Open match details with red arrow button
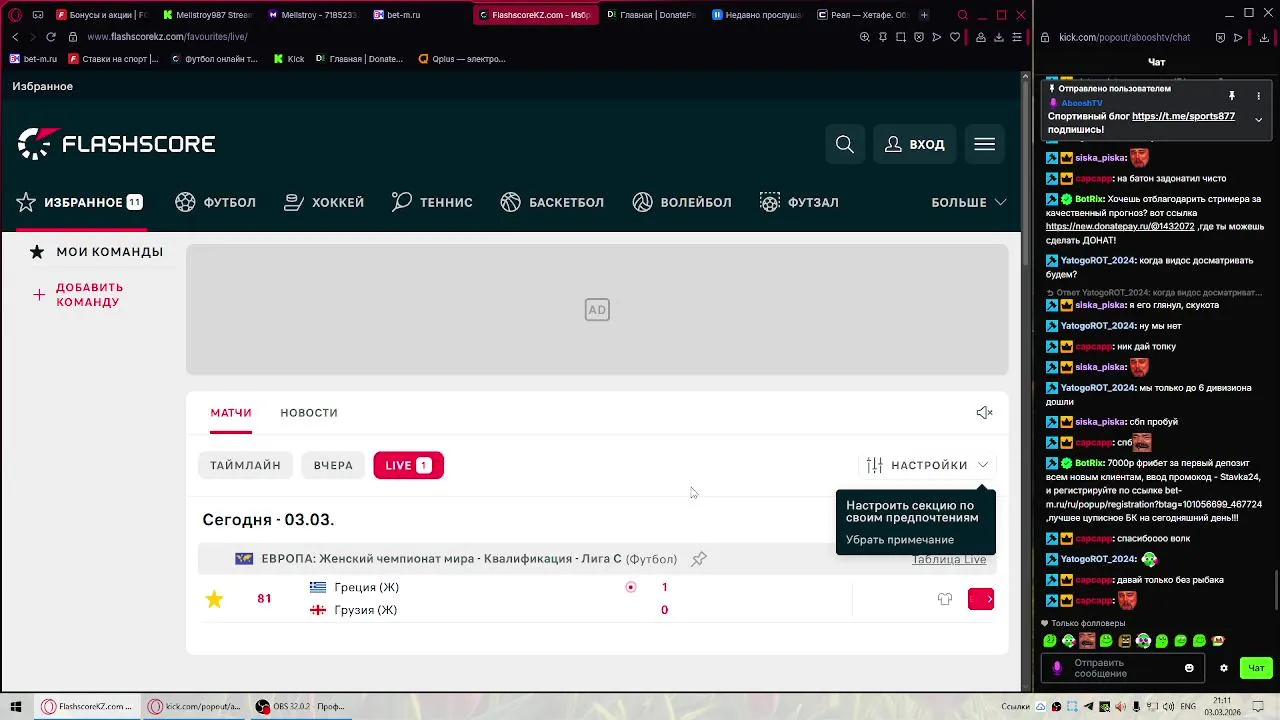The image size is (1280, 720). (x=981, y=599)
